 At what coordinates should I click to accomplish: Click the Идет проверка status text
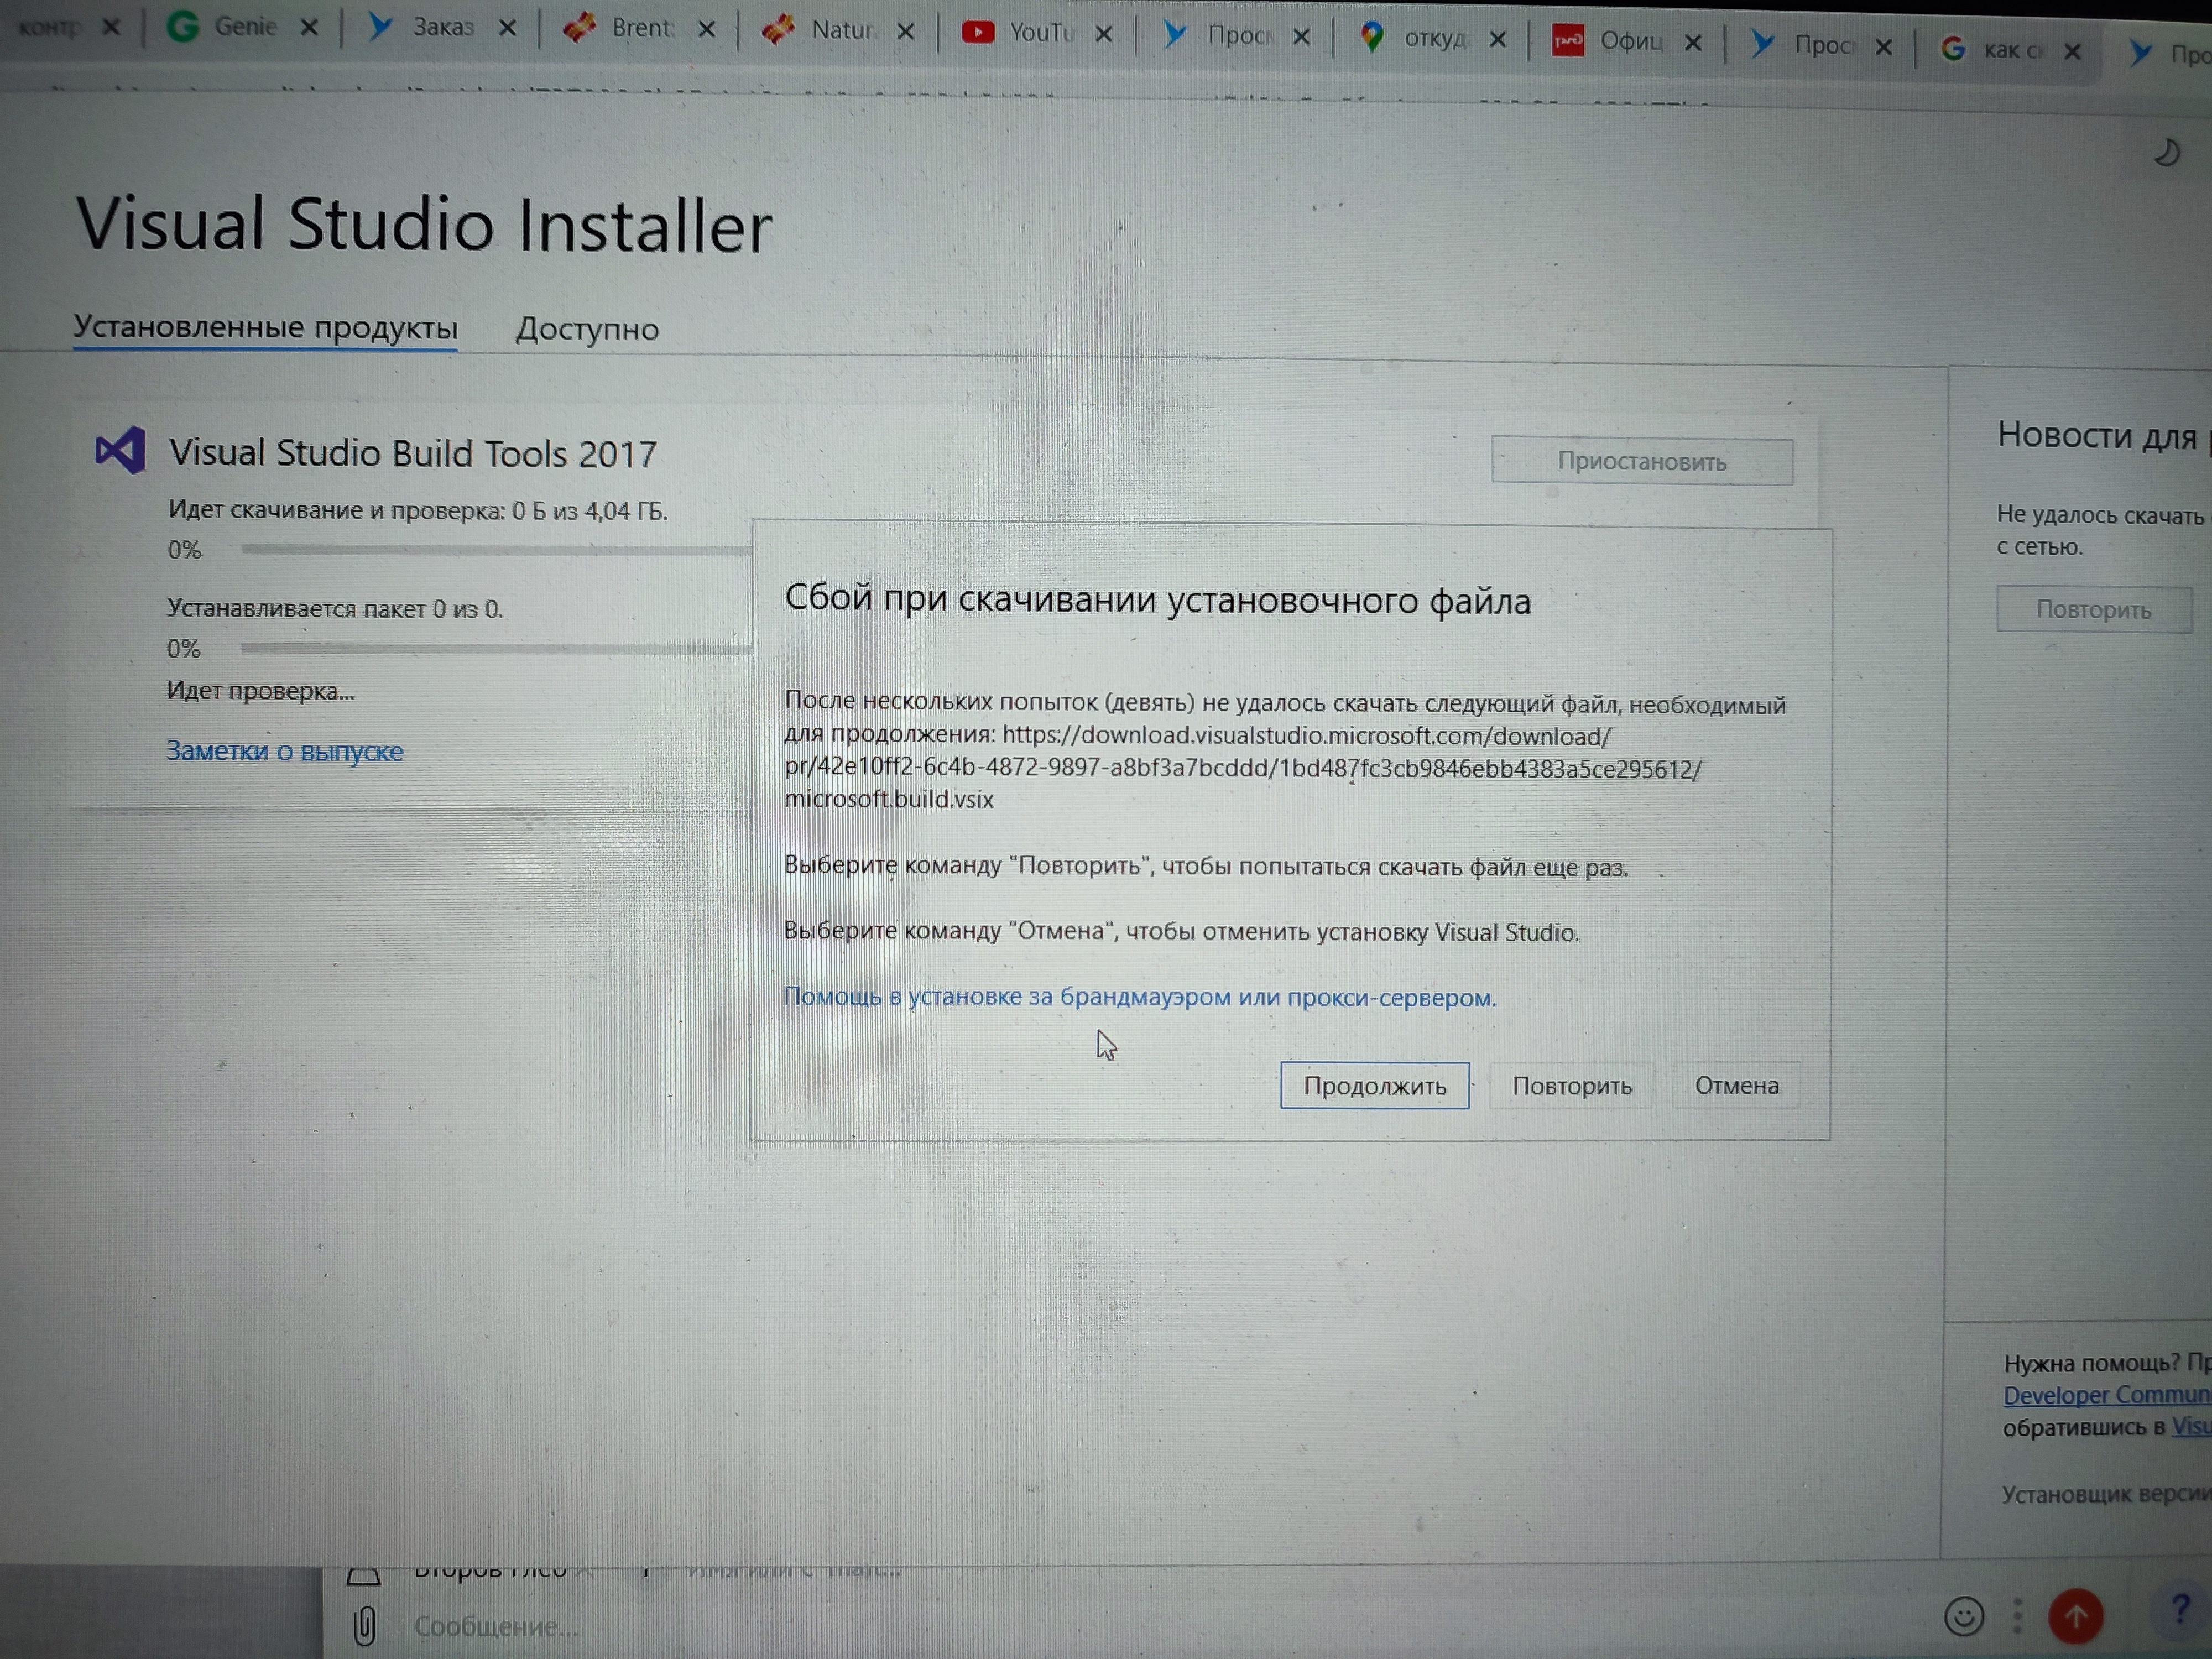(261, 691)
